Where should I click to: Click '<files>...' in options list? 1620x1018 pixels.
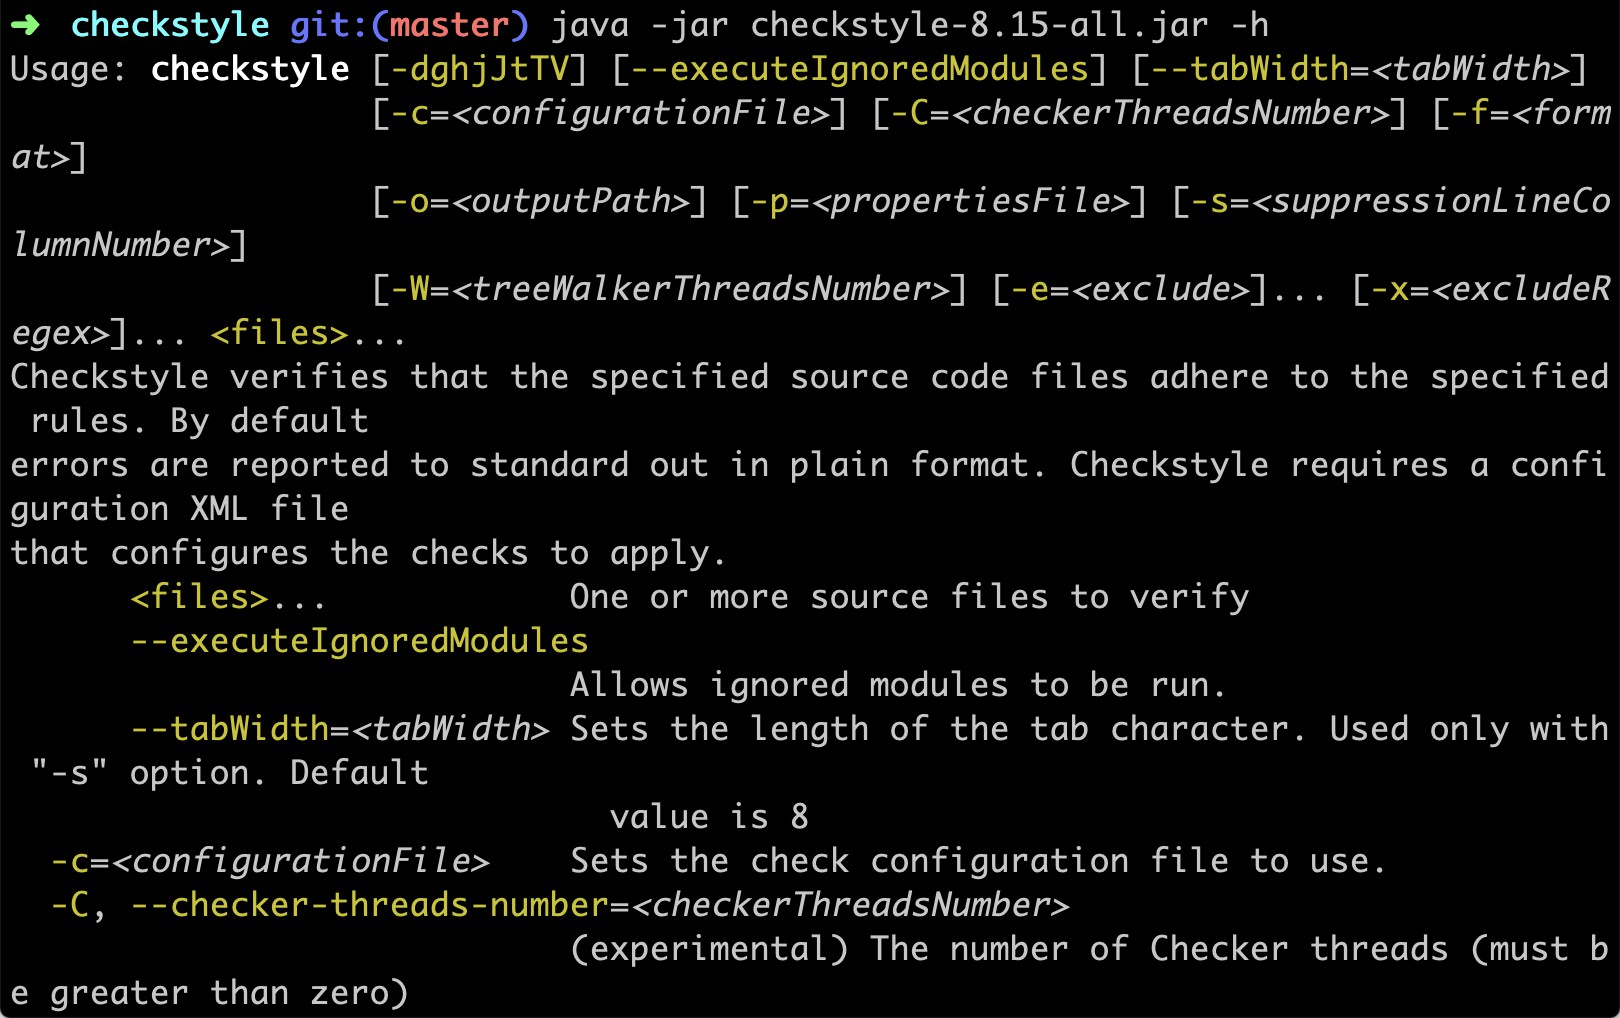(229, 597)
